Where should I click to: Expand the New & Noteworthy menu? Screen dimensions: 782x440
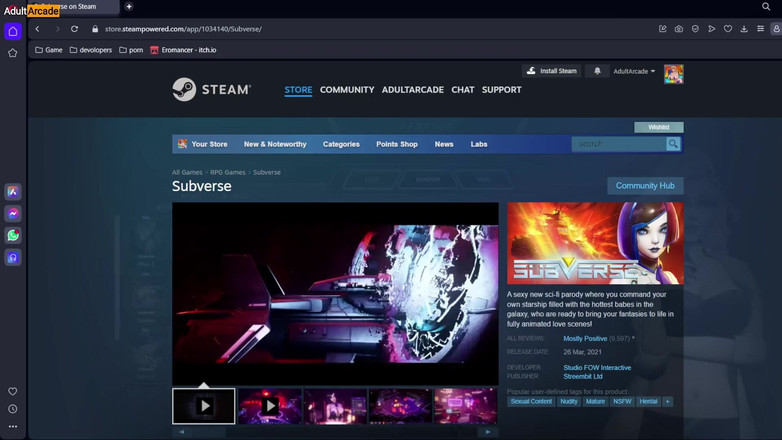275,144
